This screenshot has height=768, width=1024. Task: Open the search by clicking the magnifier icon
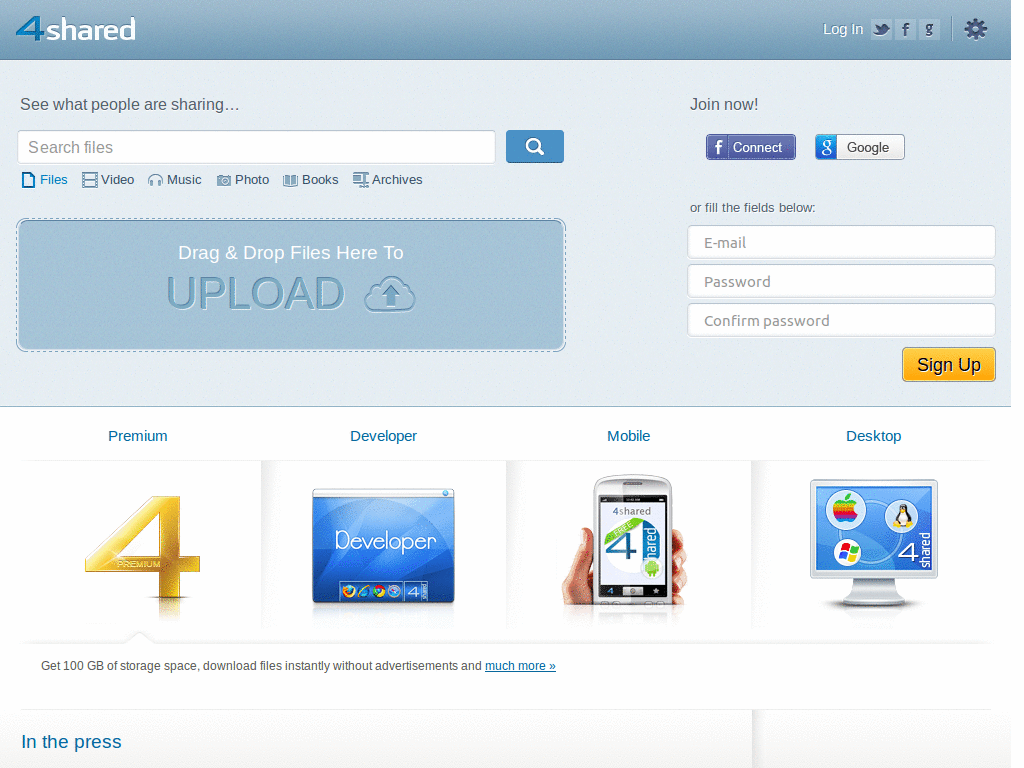(x=534, y=146)
